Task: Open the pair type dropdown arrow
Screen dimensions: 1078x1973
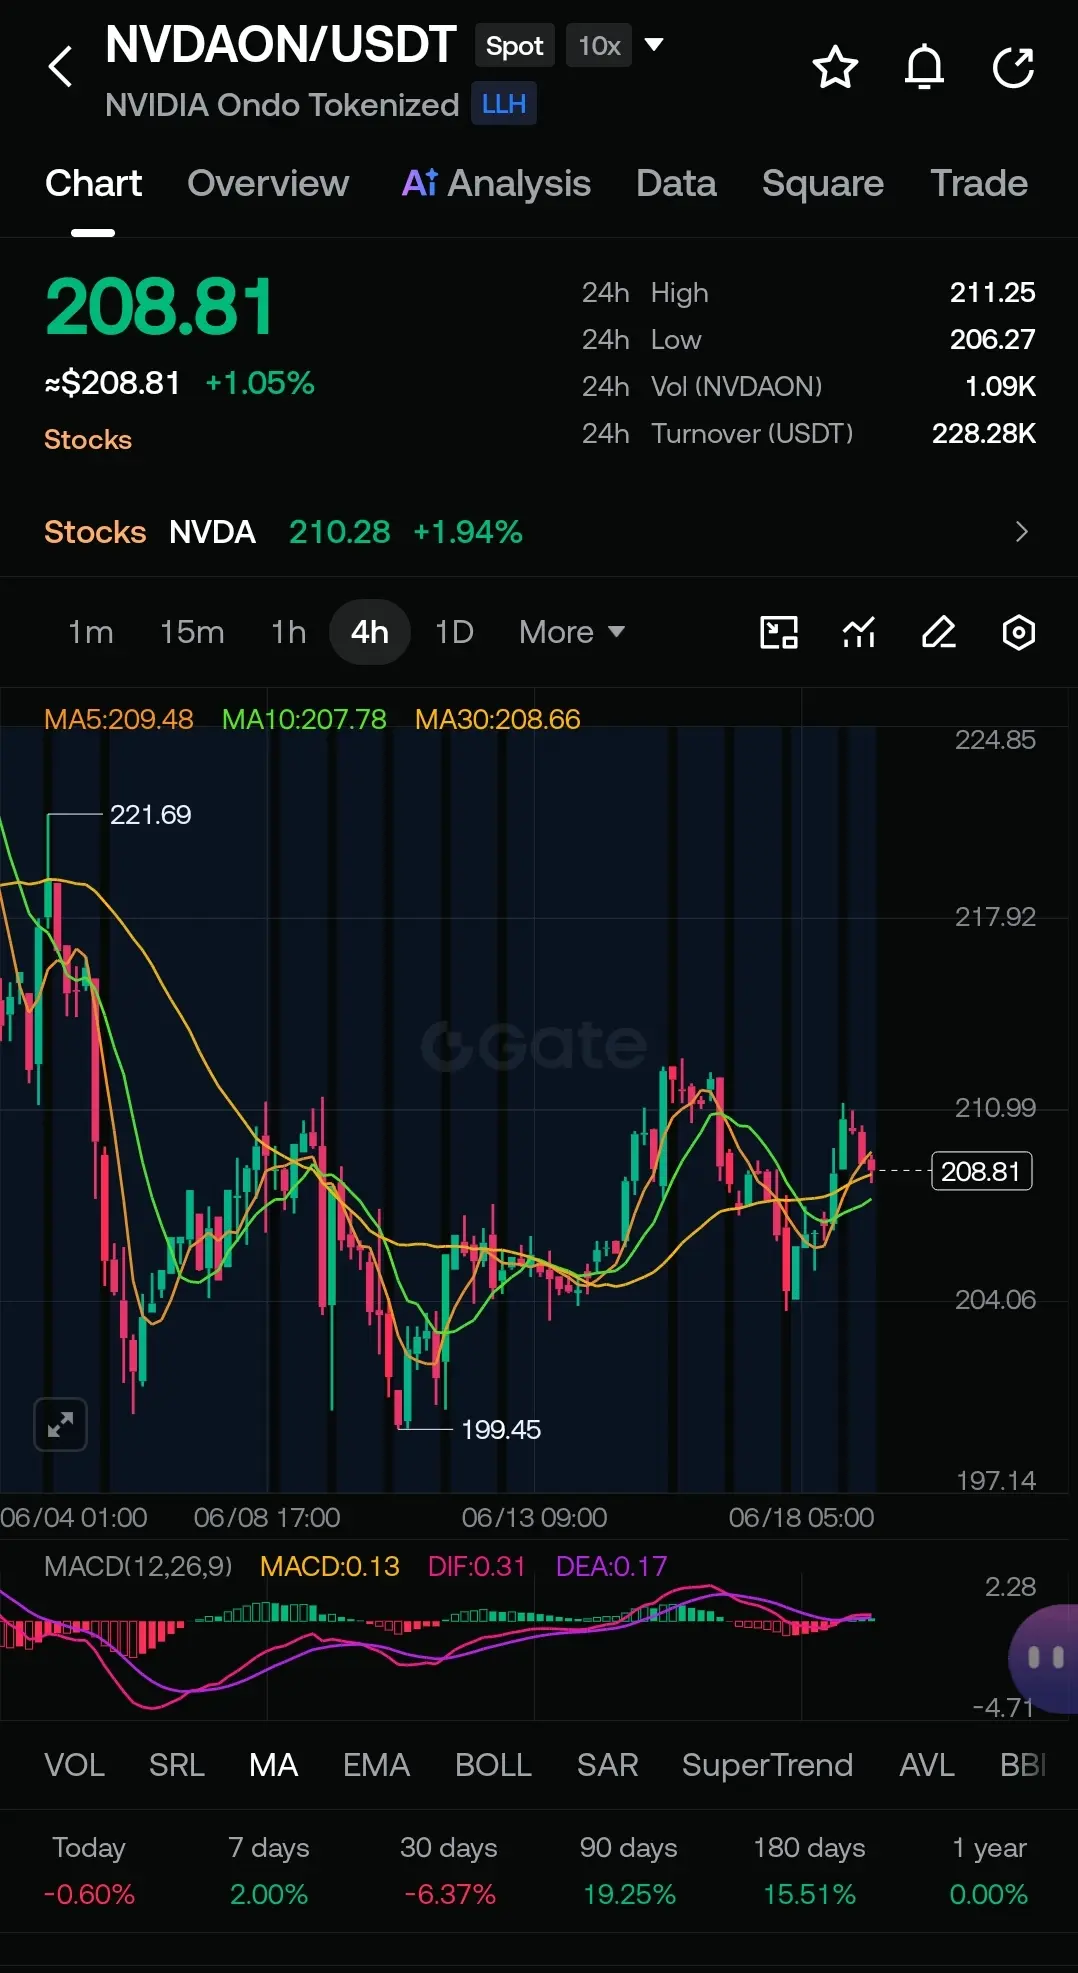Action: tap(654, 45)
